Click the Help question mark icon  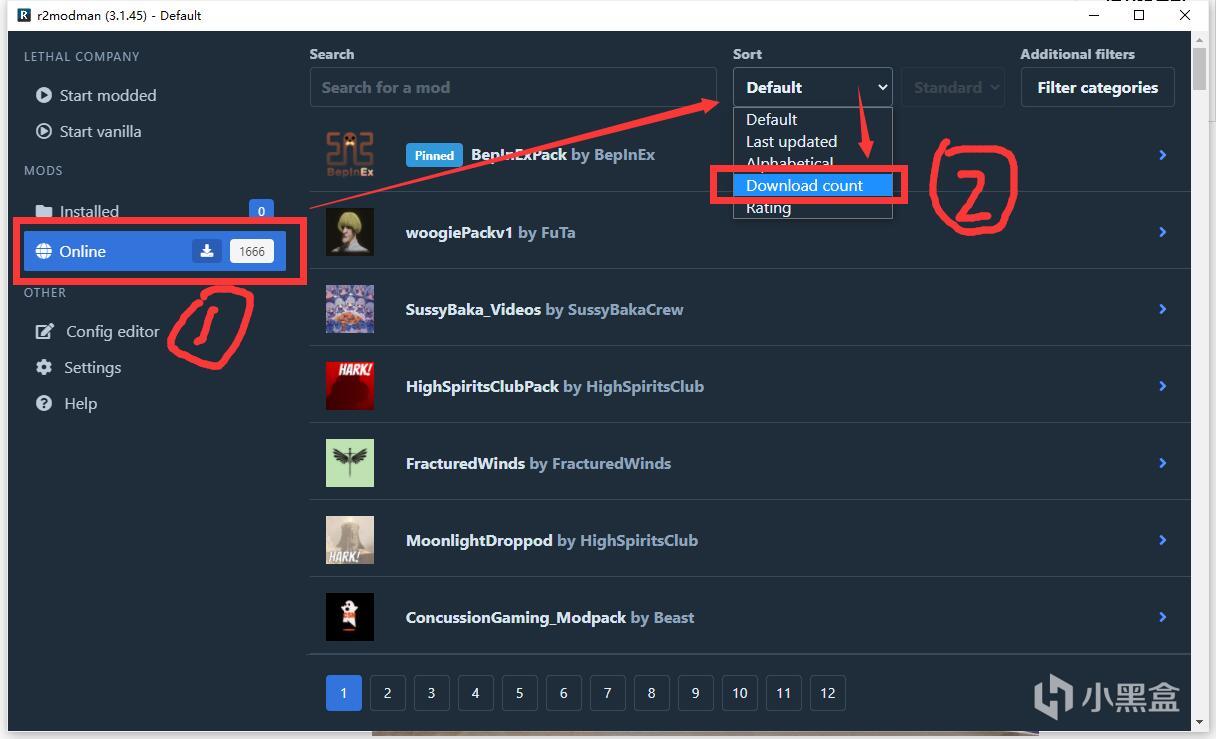coord(44,403)
